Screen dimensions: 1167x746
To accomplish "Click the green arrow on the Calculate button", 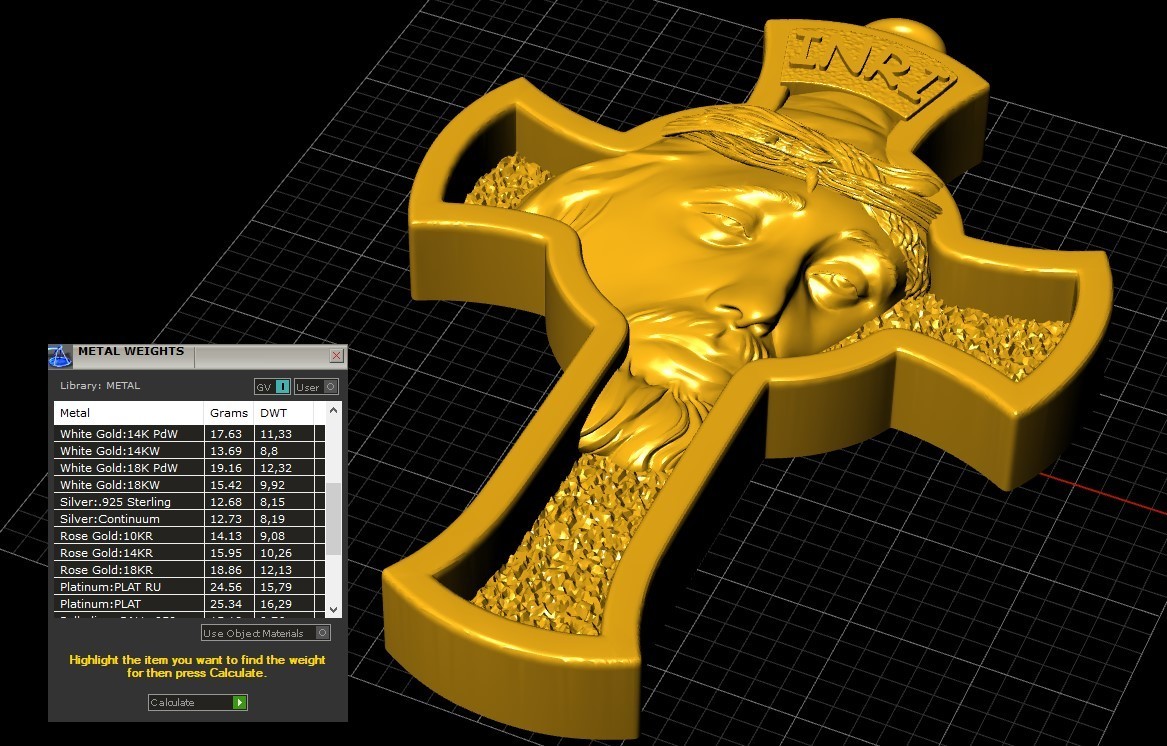I will [239, 702].
